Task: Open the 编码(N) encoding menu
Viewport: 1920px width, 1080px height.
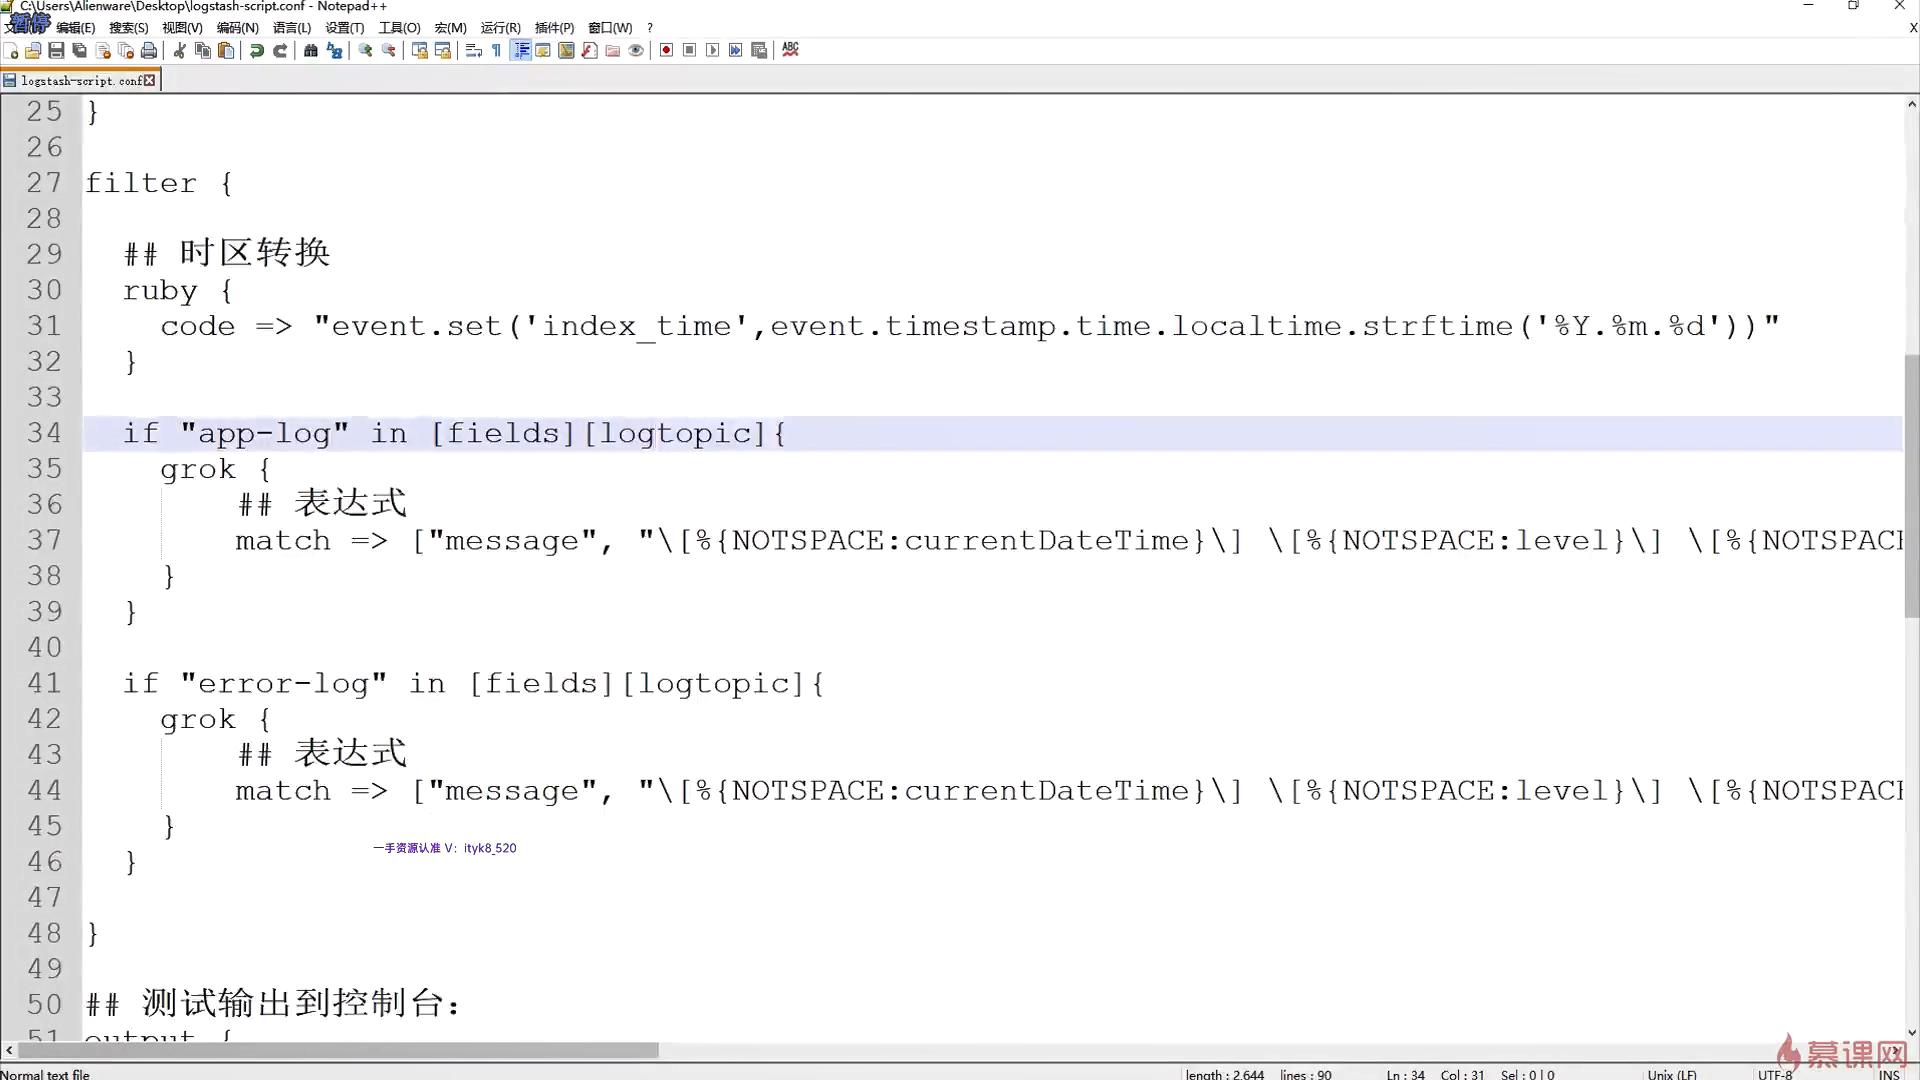Action: coord(237,28)
